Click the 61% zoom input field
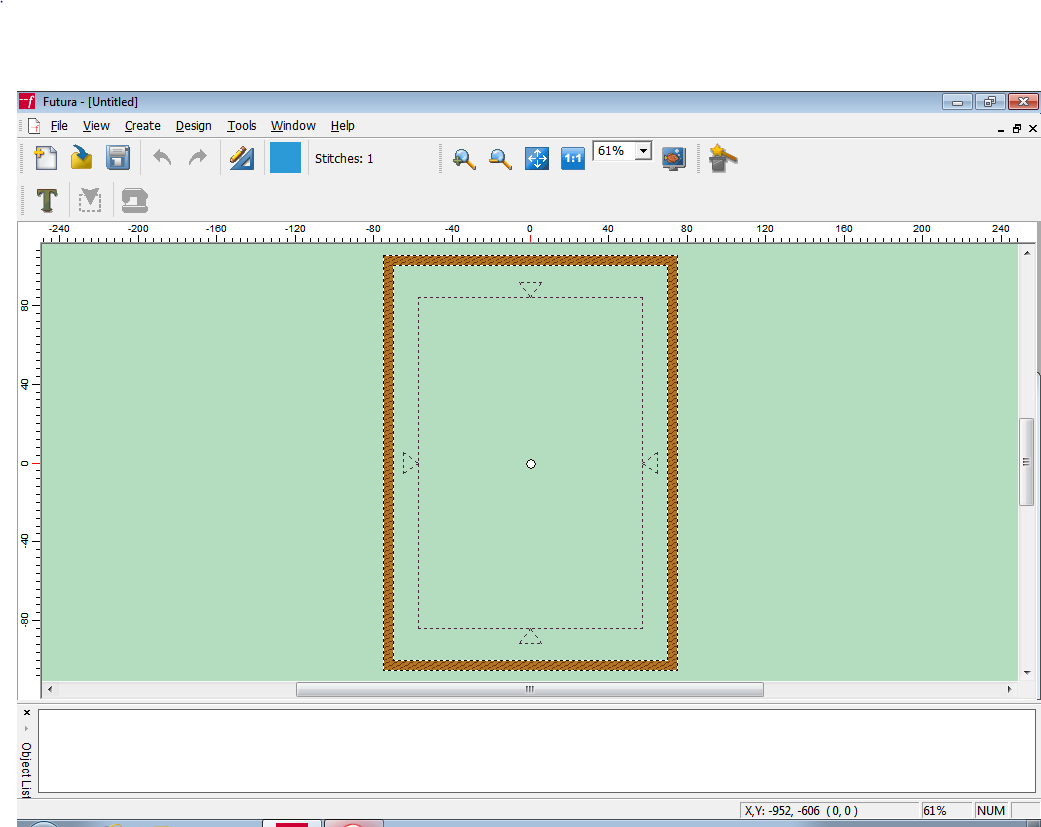 pyautogui.click(x=614, y=151)
